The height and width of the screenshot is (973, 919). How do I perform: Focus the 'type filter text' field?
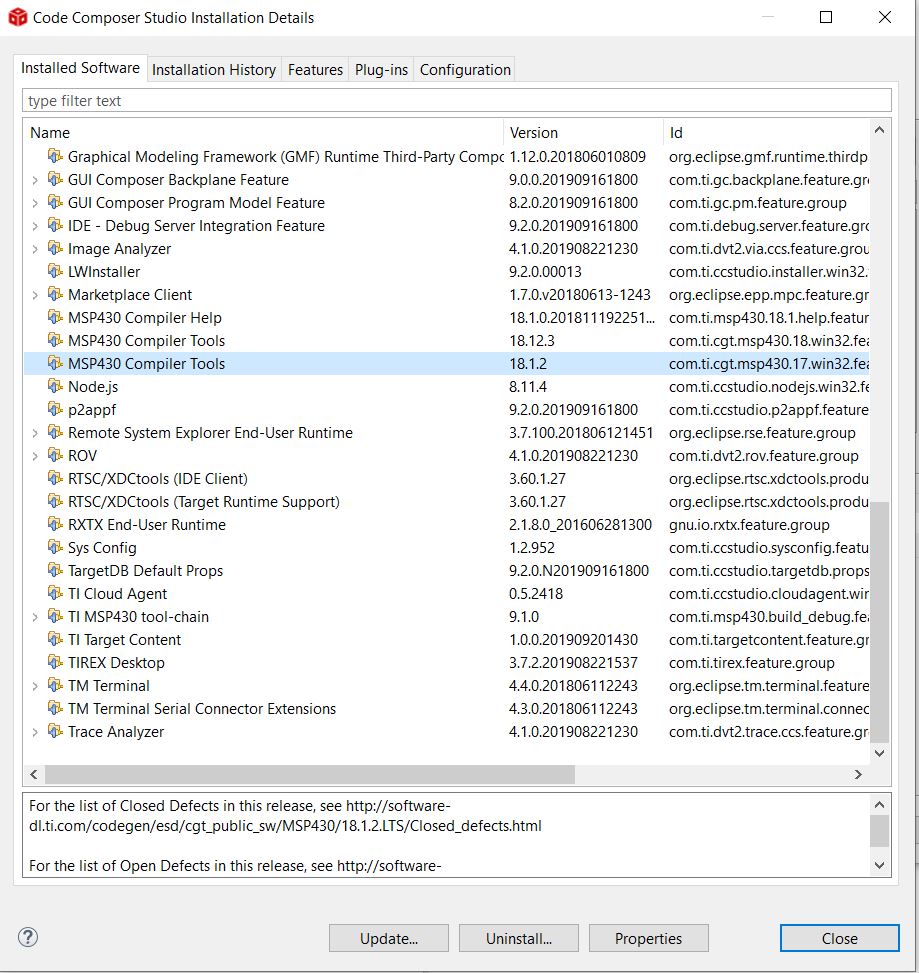(457, 101)
